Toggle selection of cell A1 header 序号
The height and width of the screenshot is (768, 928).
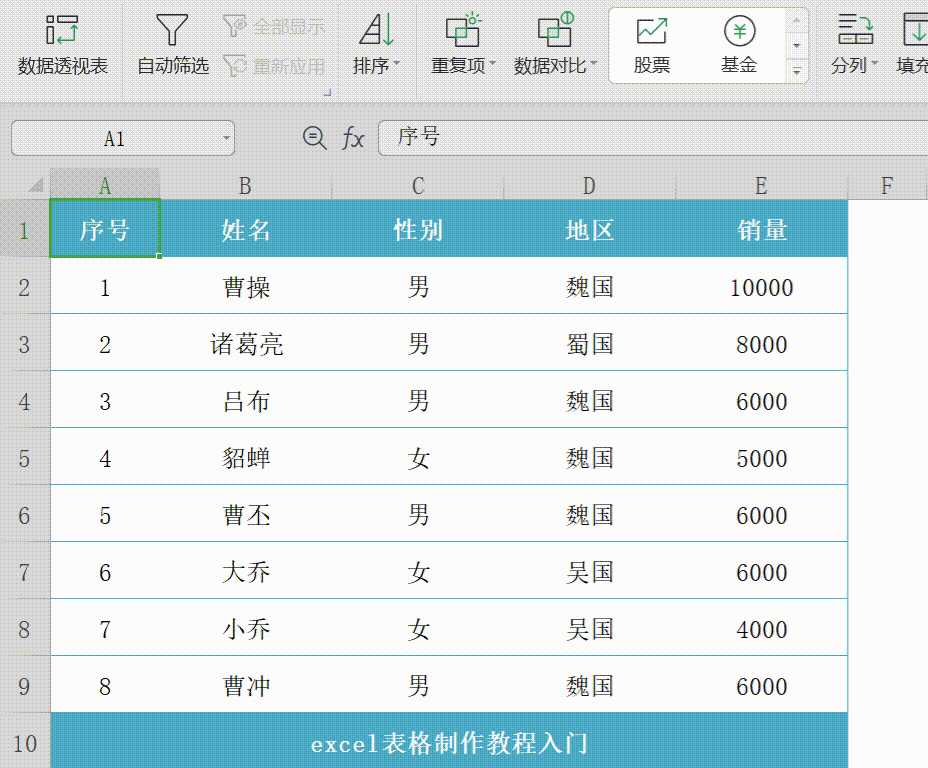tap(105, 228)
